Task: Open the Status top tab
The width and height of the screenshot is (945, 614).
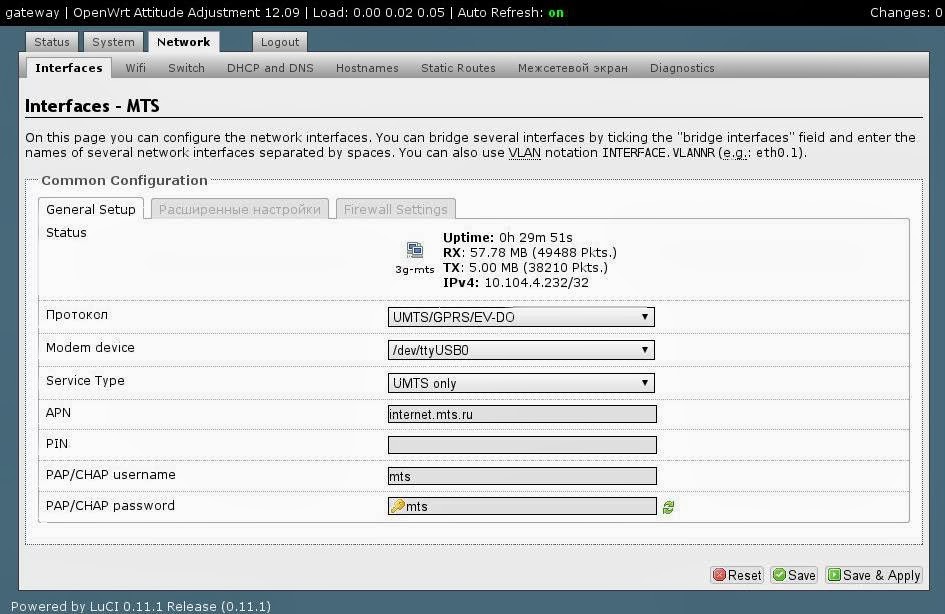Action: [x=52, y=42]
